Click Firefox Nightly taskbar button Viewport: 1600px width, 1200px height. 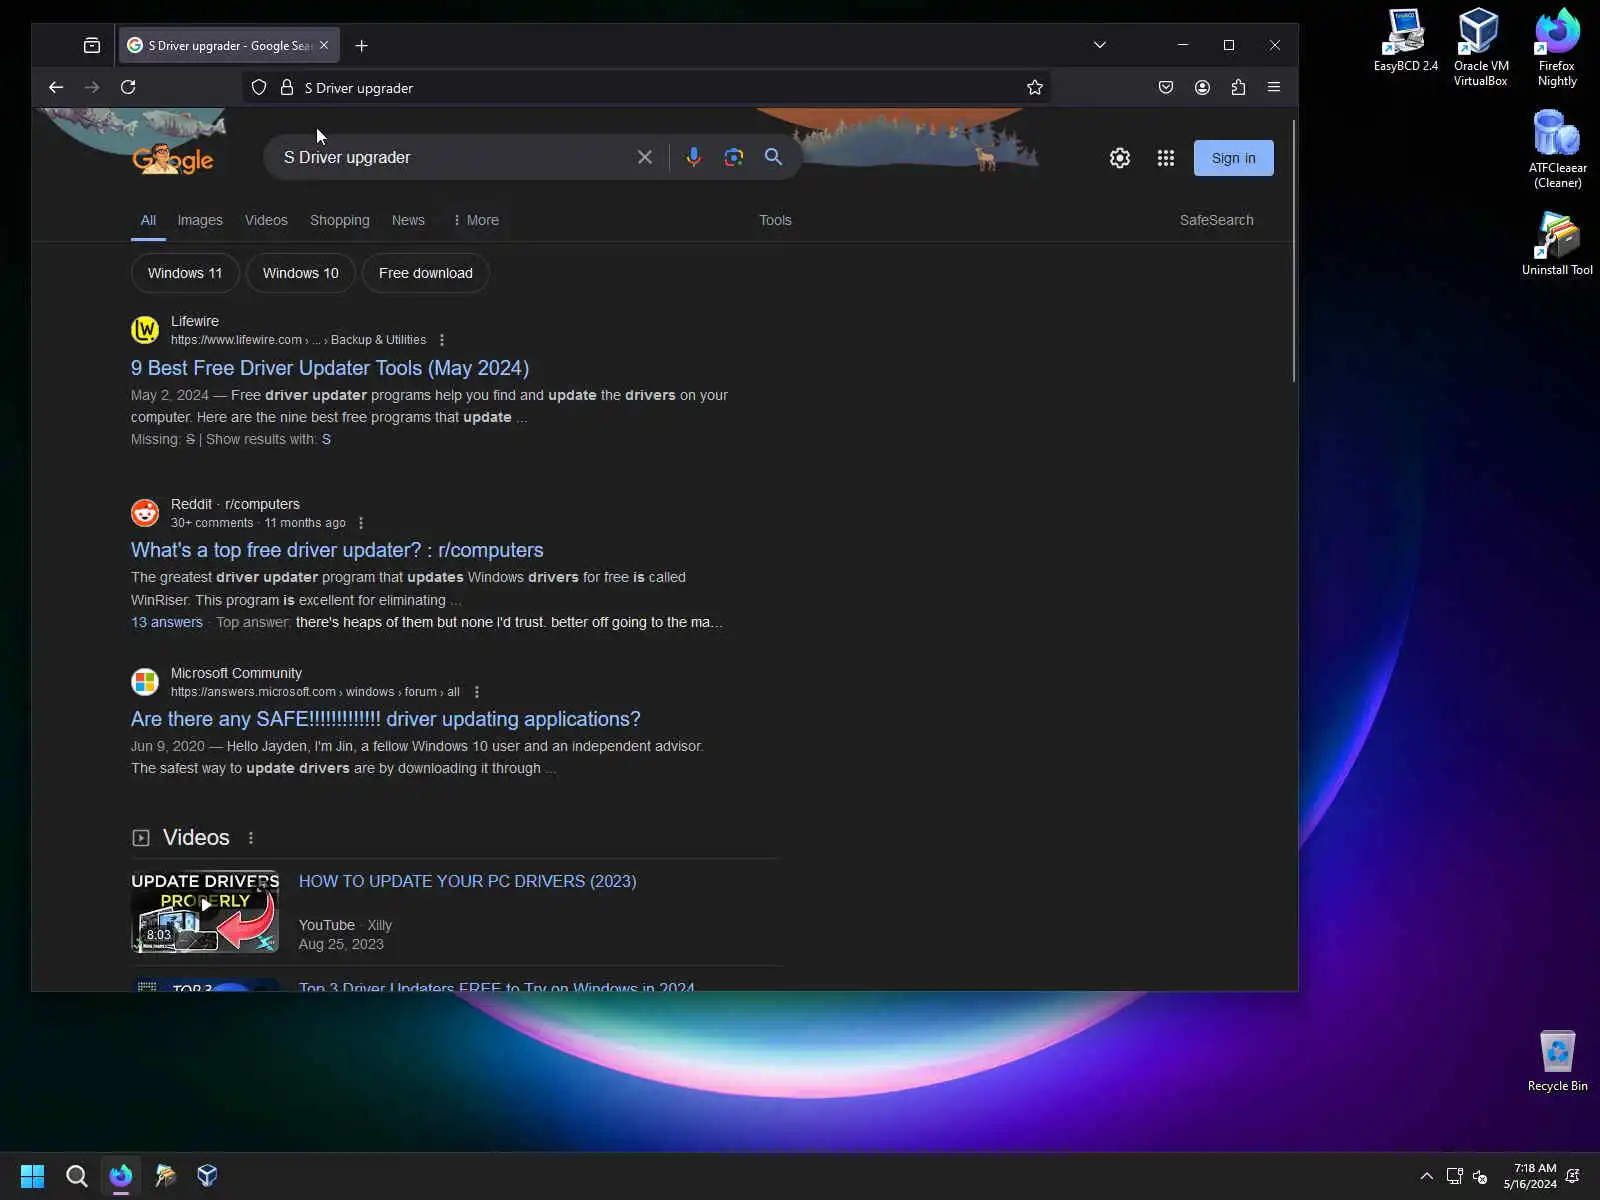pos(121,1176)
